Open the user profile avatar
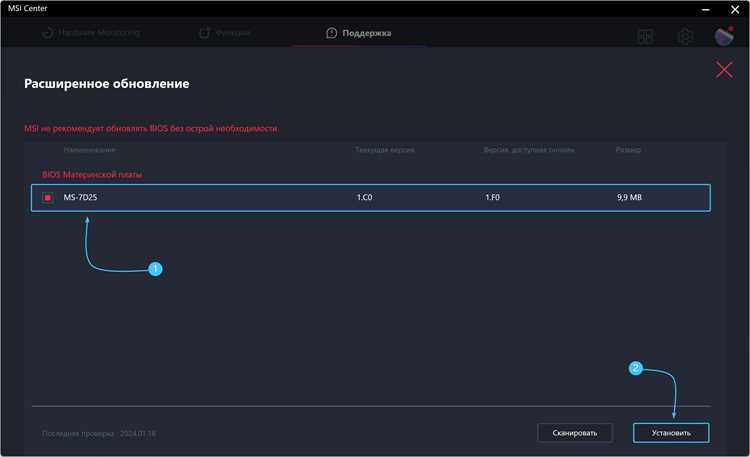This screenshot has height=457, width=750. 724,36
